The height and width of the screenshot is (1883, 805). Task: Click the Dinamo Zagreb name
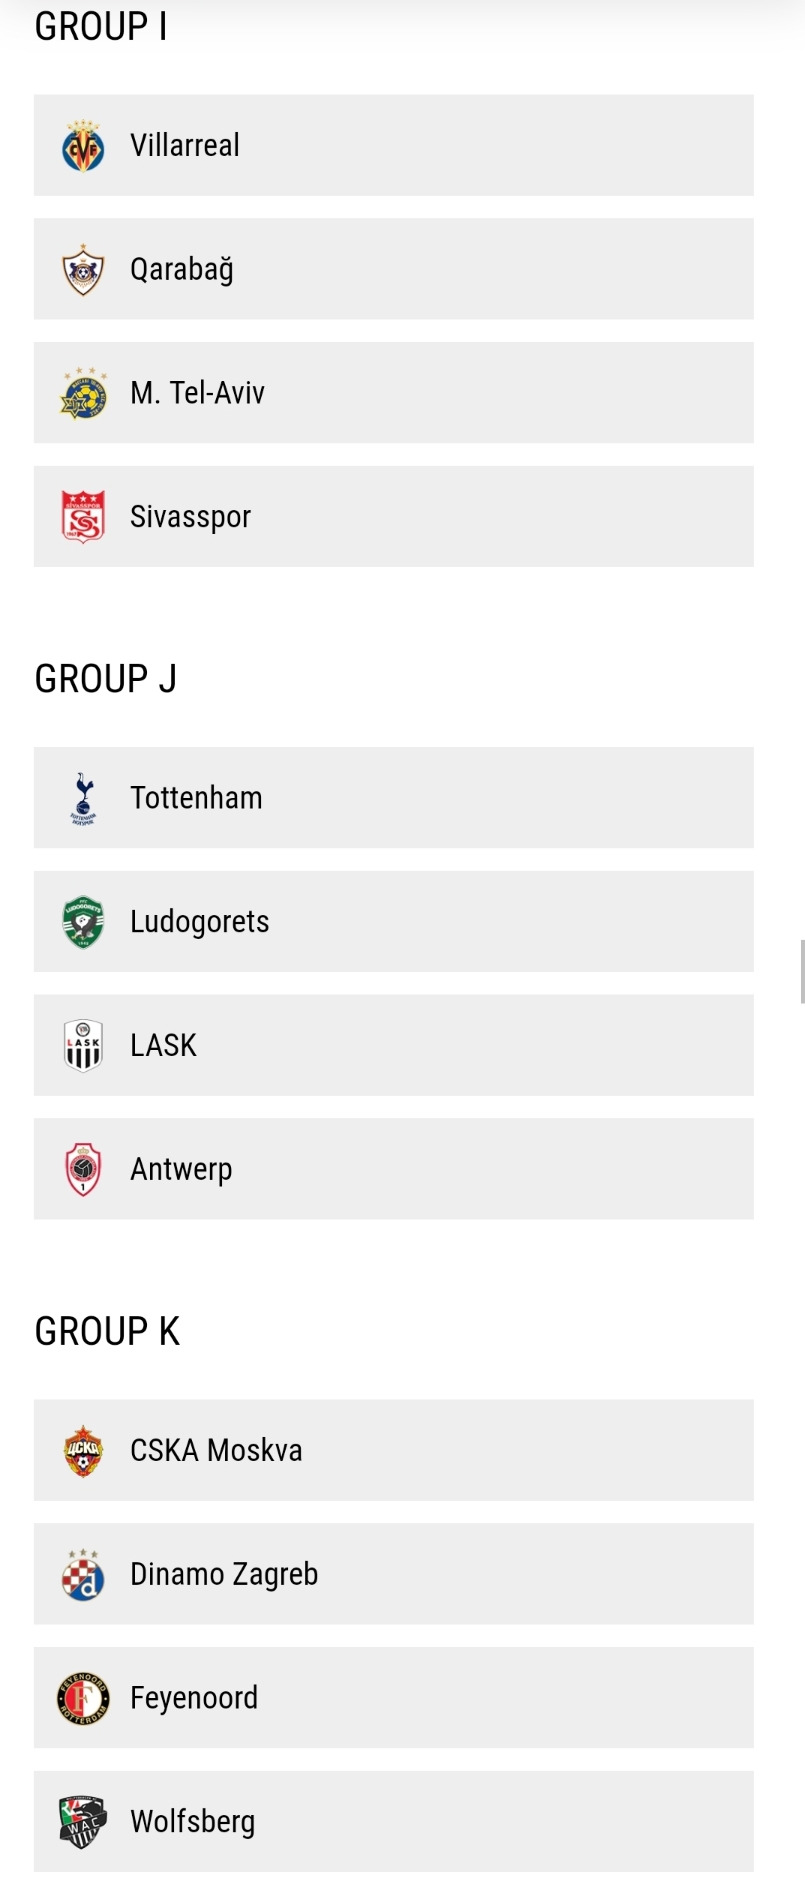[224, 1574]
